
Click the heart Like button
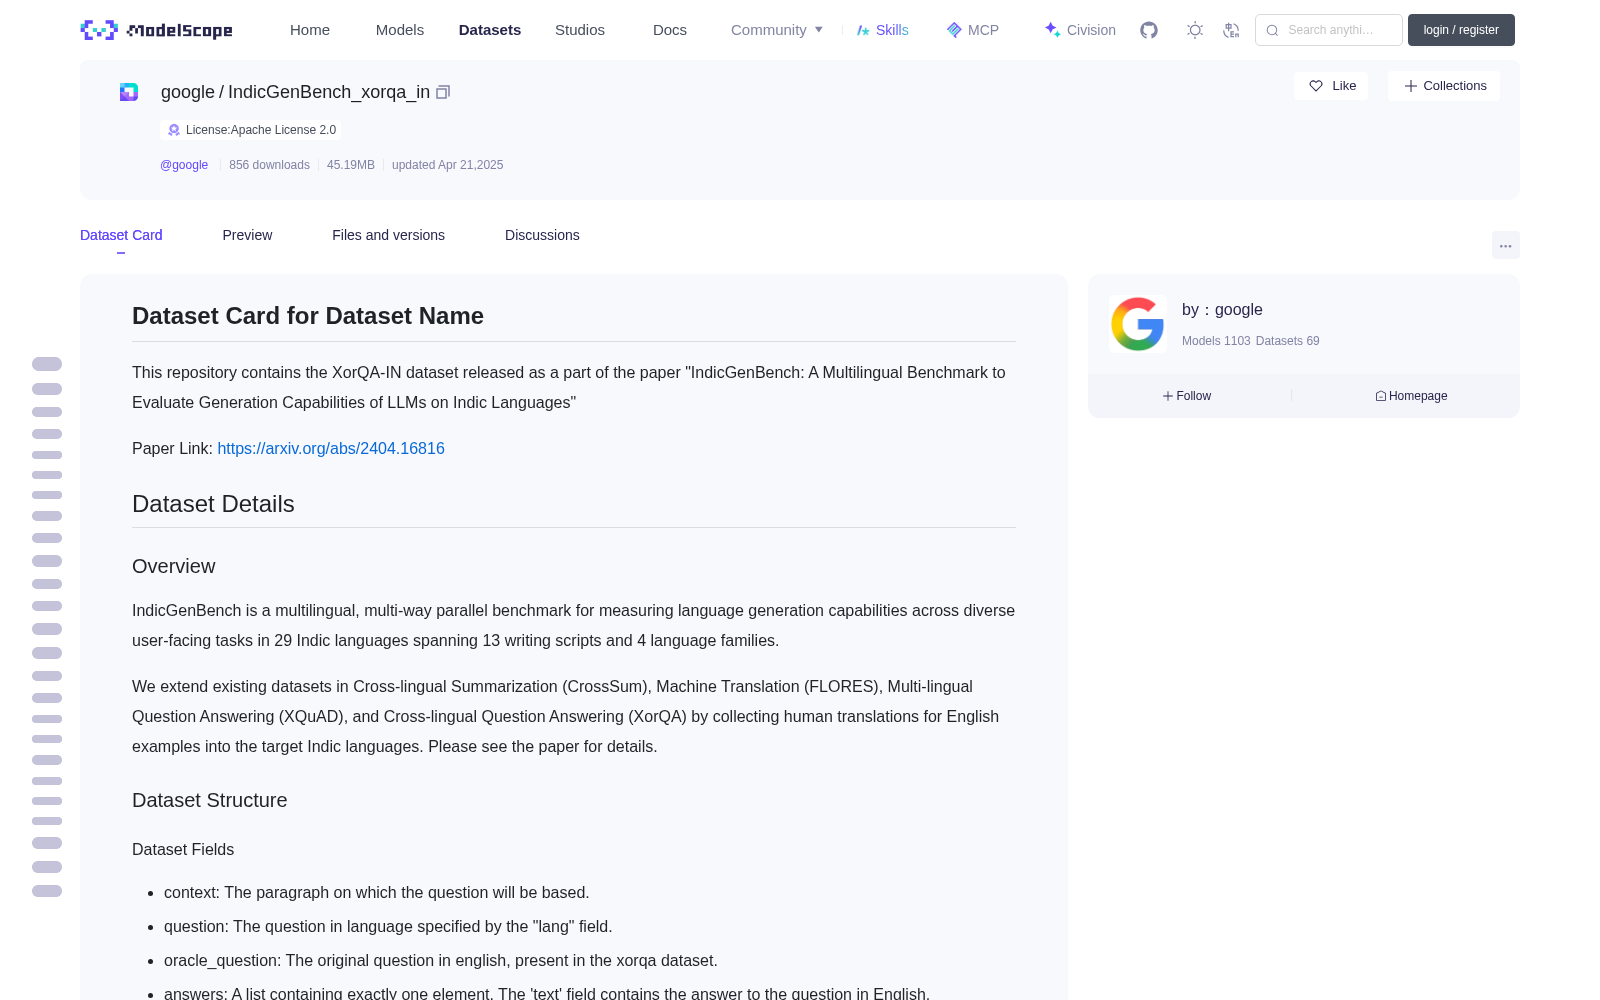[x=1331, y=86]
